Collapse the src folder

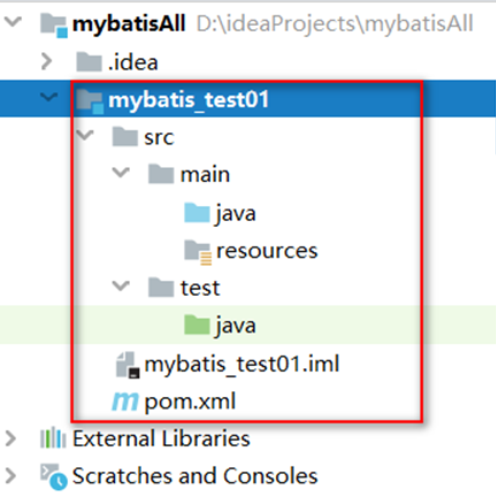coord(85,135)
